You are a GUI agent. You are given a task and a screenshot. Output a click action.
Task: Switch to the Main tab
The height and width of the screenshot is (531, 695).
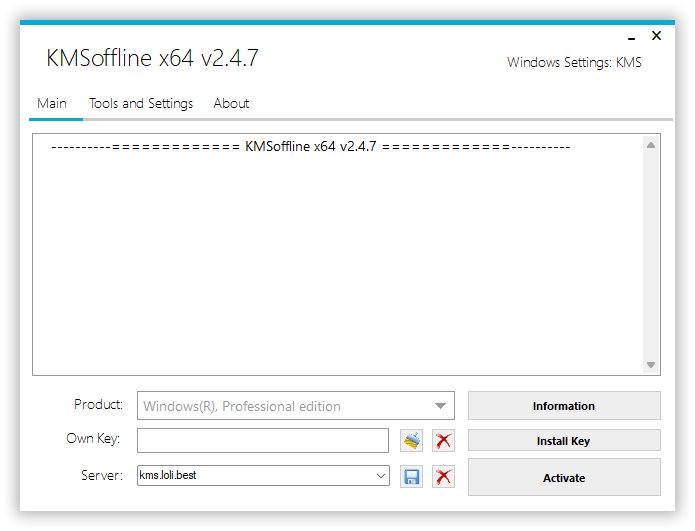(52, 104)
